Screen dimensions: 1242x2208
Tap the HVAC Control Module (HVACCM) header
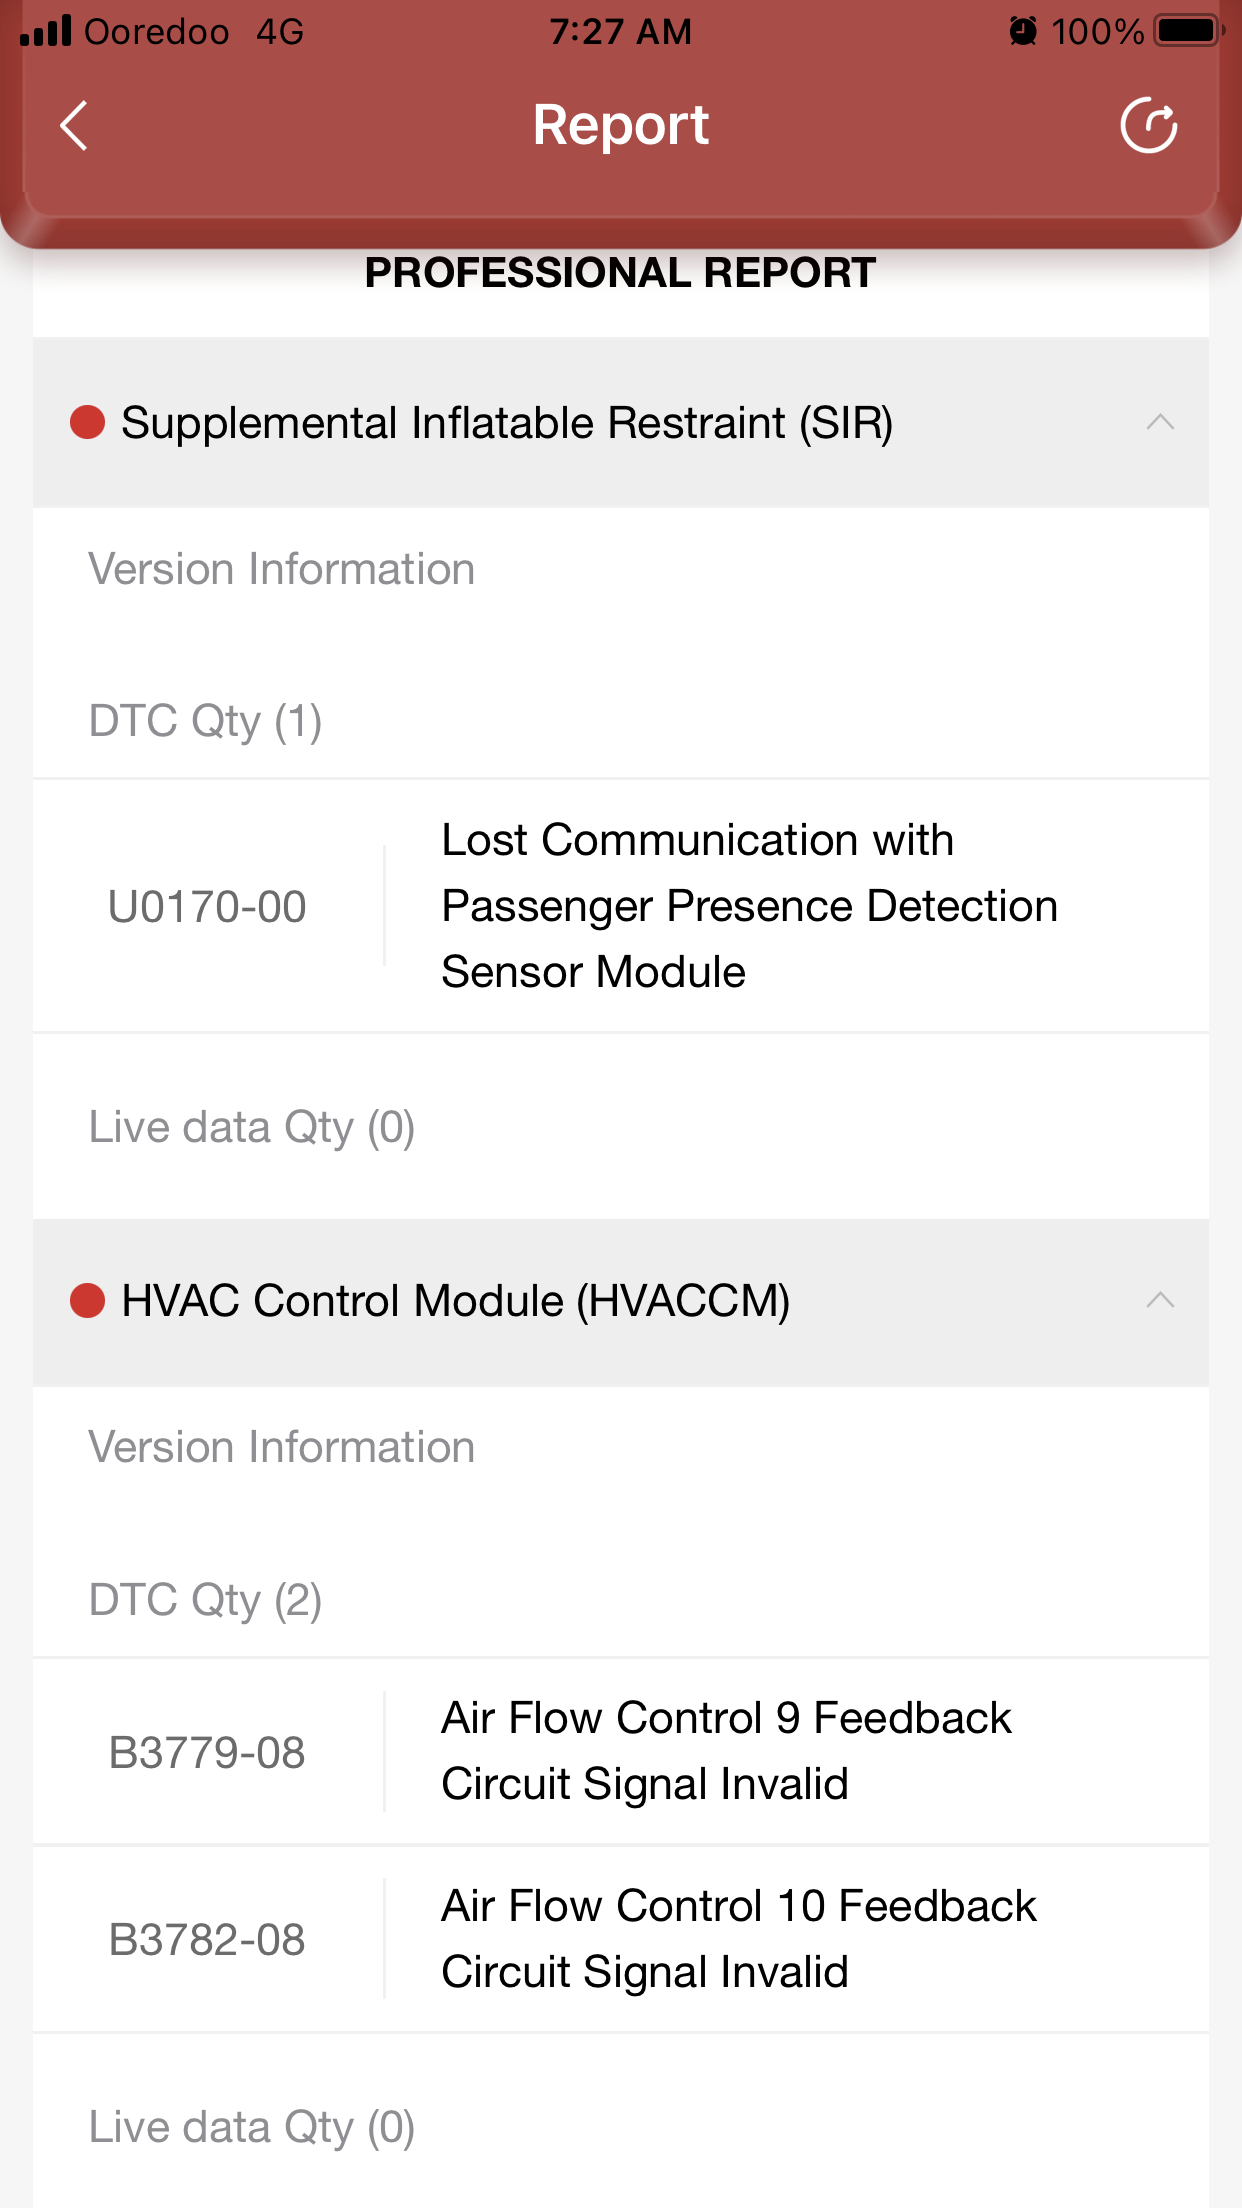[455, 1301]
